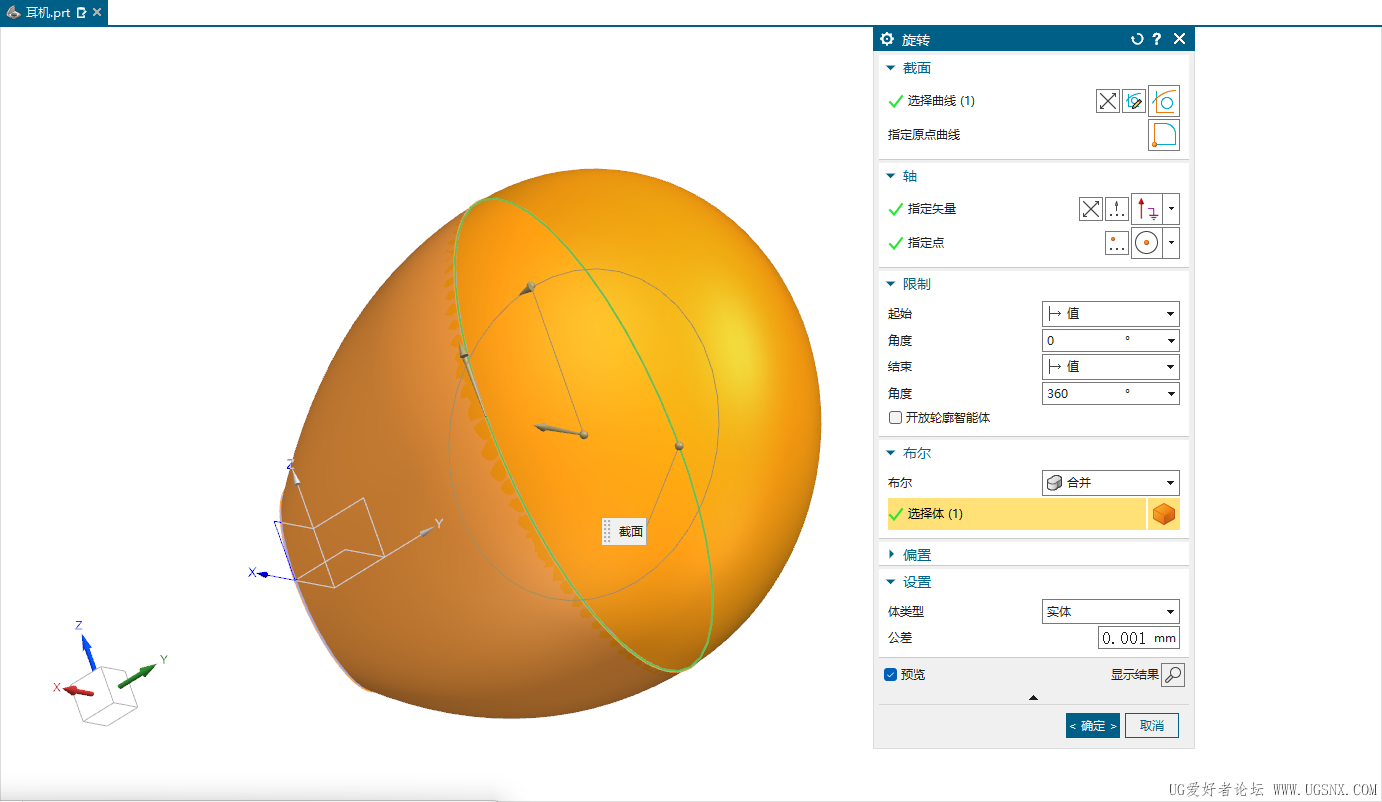
Task: Open help for the 旋转 dialog
Action: click(x=1157, y=39)
